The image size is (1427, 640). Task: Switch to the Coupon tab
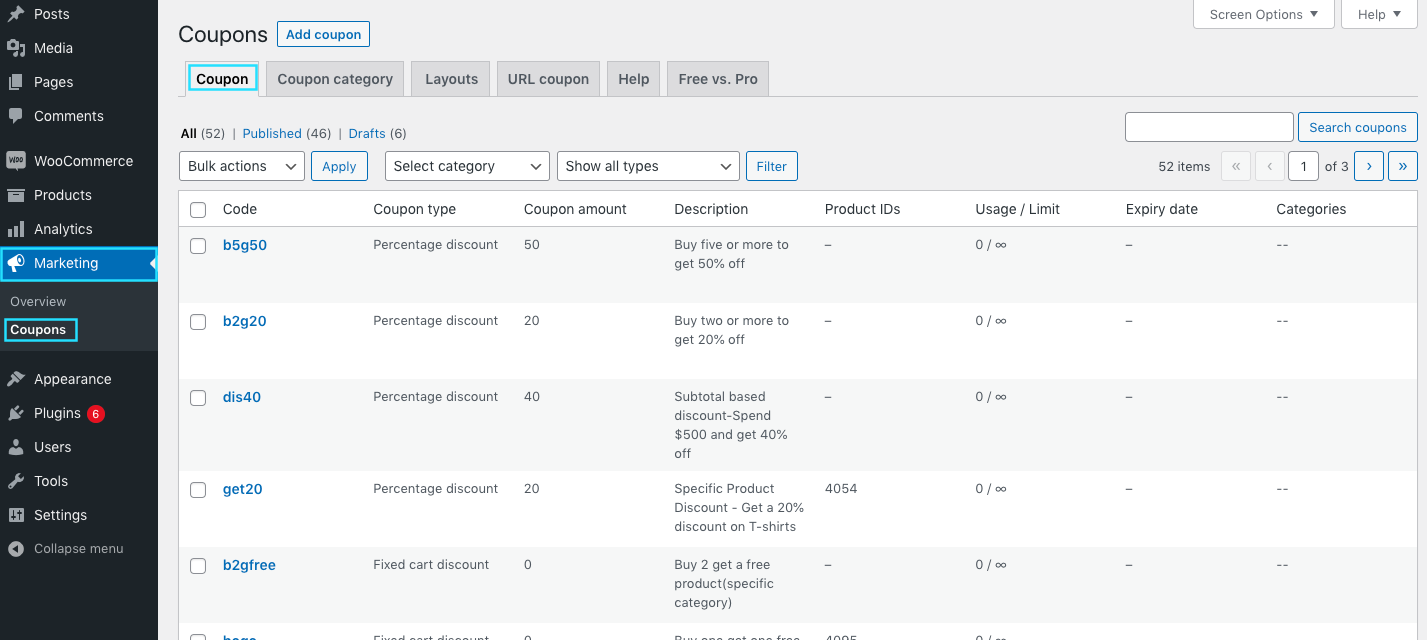(x=222, y=79)
